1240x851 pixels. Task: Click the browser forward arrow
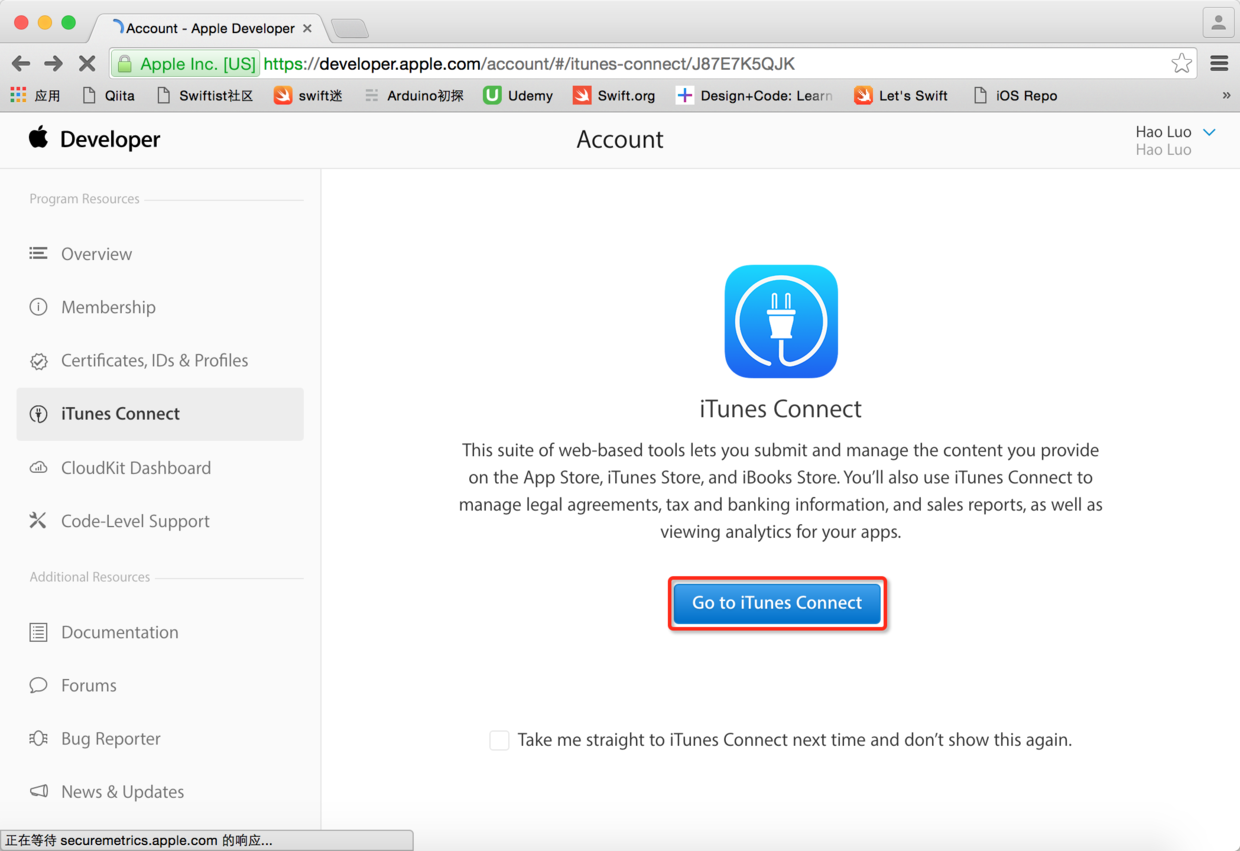pyautogui.click(x=54, y=64)
